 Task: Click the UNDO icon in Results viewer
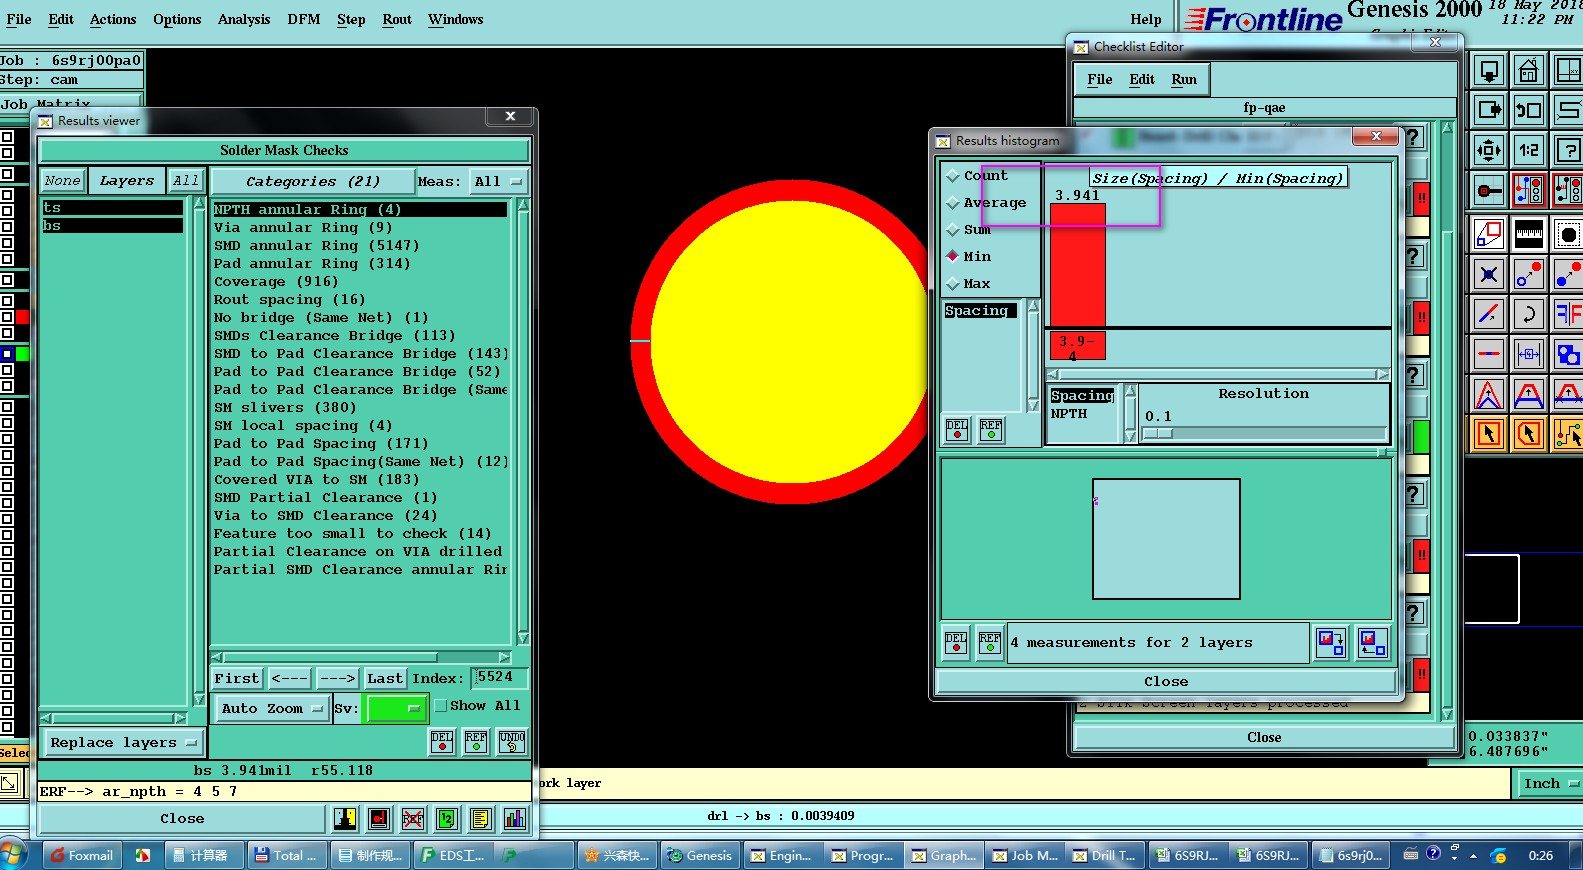pos(512,742)
